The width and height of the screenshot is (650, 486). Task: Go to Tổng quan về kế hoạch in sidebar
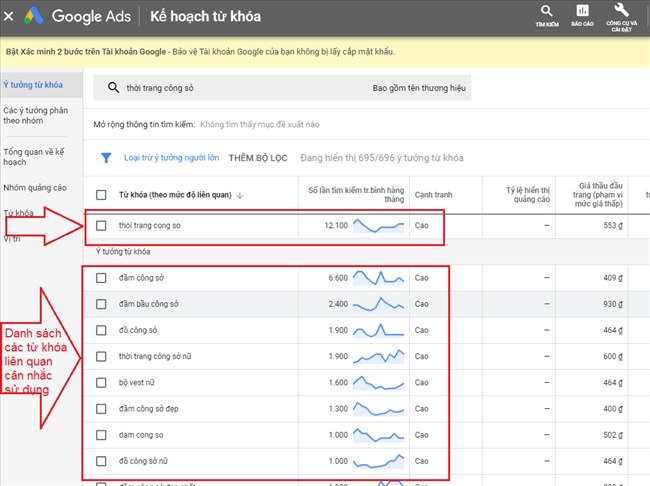[x=33, y=157]
